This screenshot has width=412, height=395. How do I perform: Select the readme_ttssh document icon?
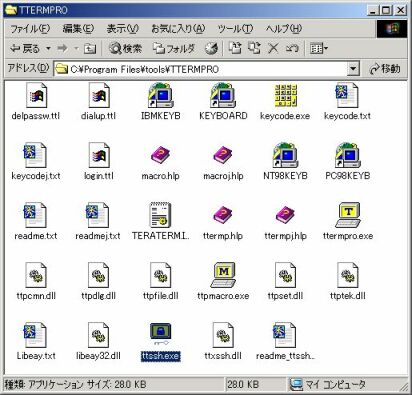click(285, 335)
